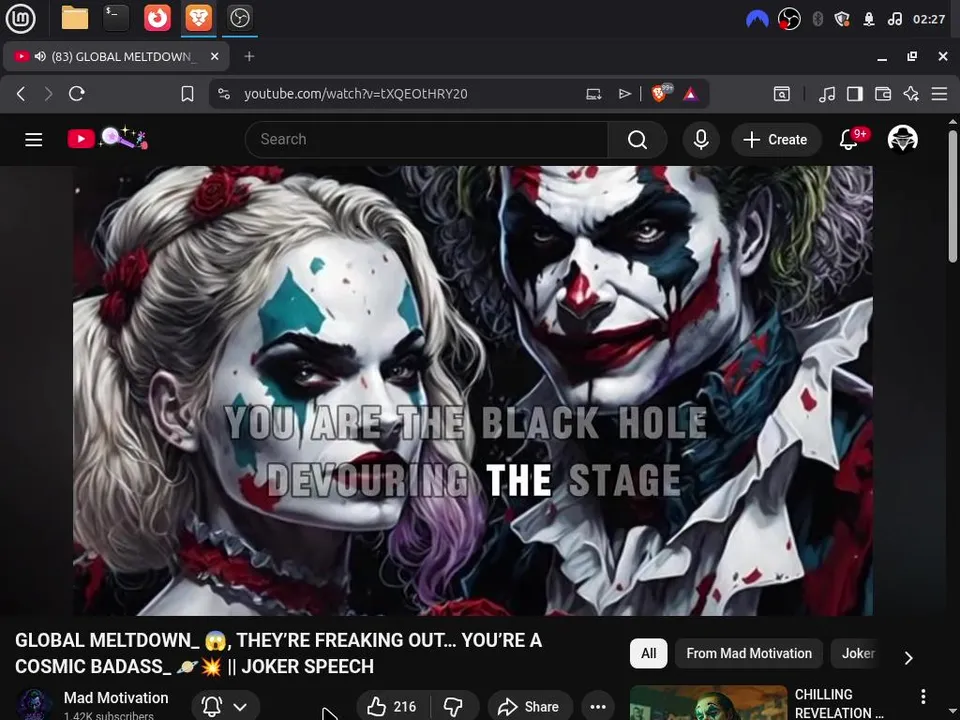
Task: Go back to the previous page
Action: pyautogui.click(x=21, y=94)
